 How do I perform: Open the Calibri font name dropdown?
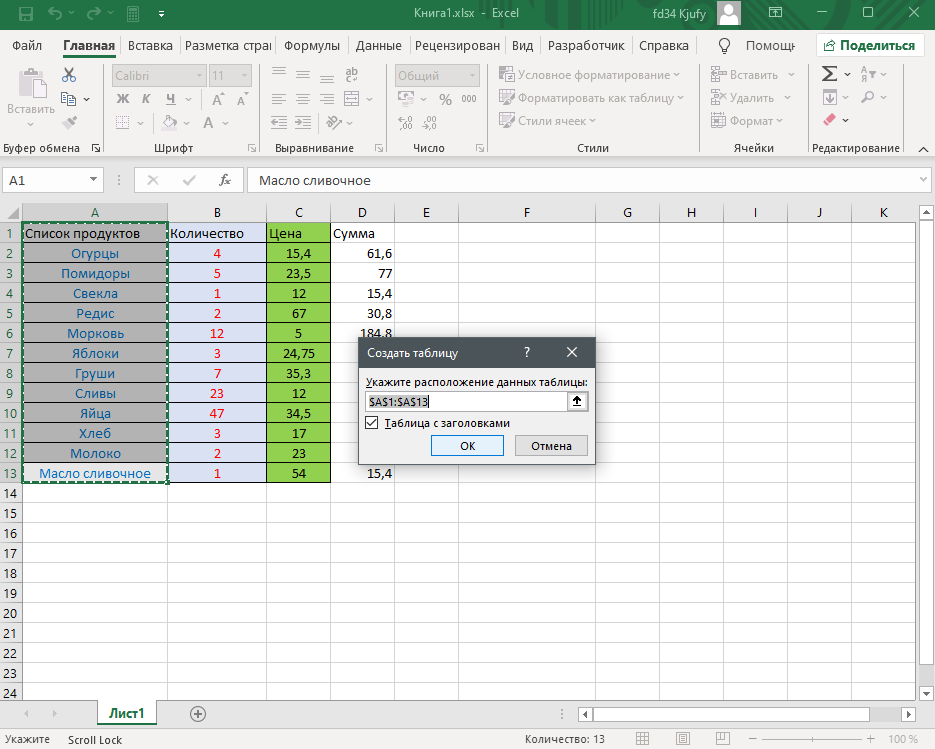197,75
